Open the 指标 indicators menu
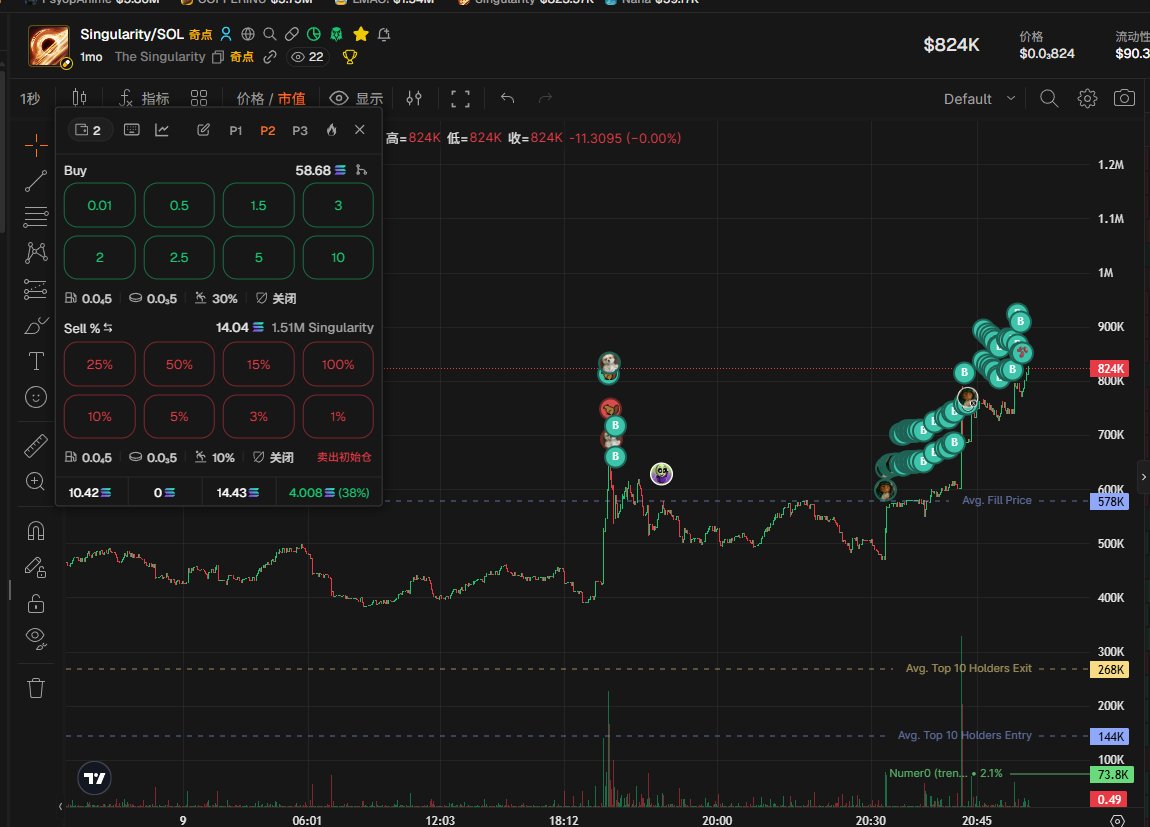The height and width of the screenshot is (827, 1150). coord(144,98)
